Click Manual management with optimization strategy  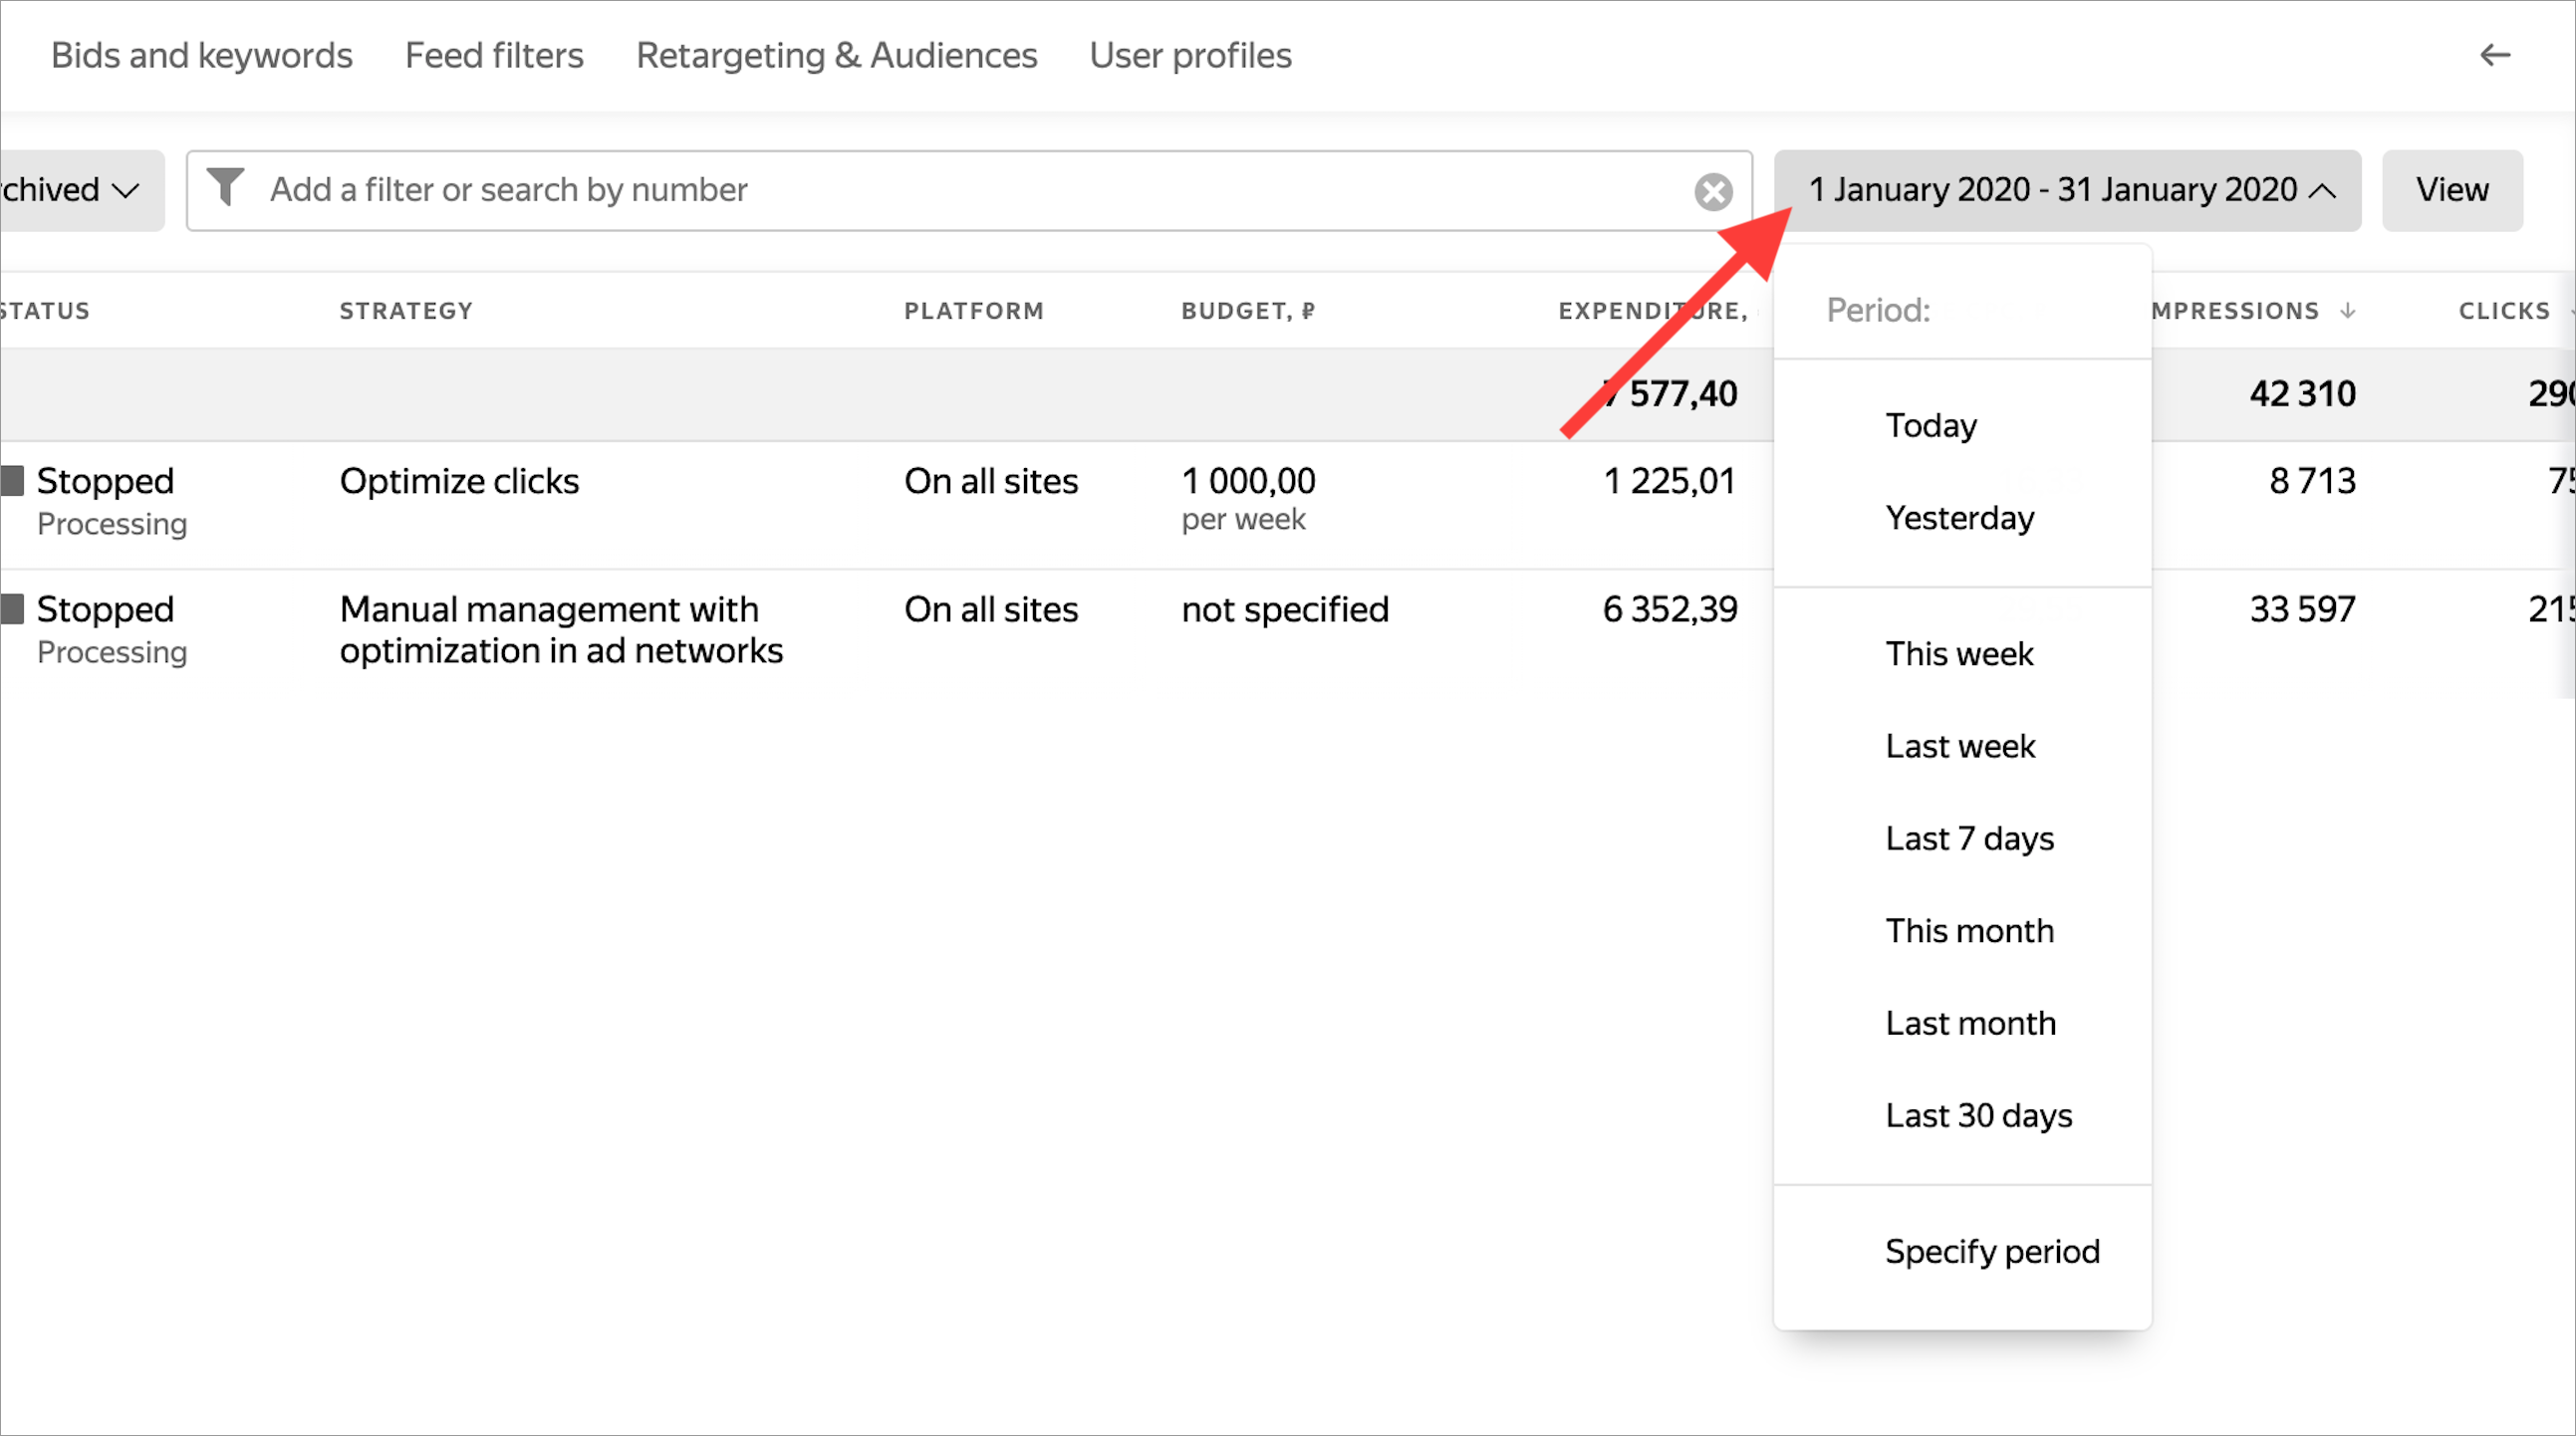pos(561,630)
